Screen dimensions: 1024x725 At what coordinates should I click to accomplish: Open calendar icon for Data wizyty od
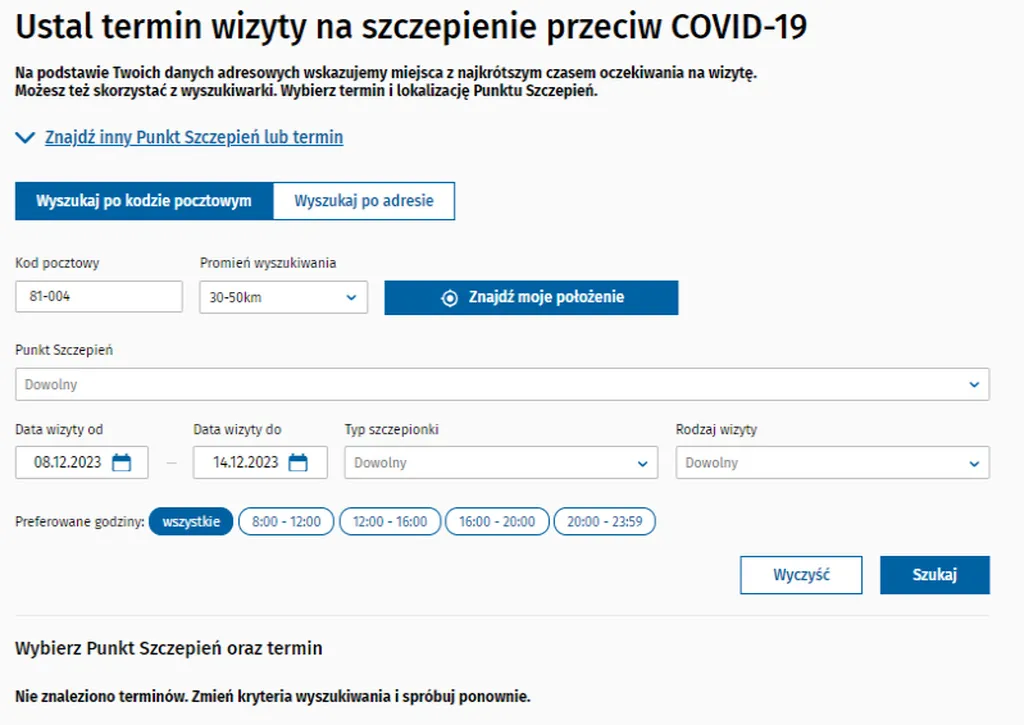pyautogui.click(x=121, y=462)
